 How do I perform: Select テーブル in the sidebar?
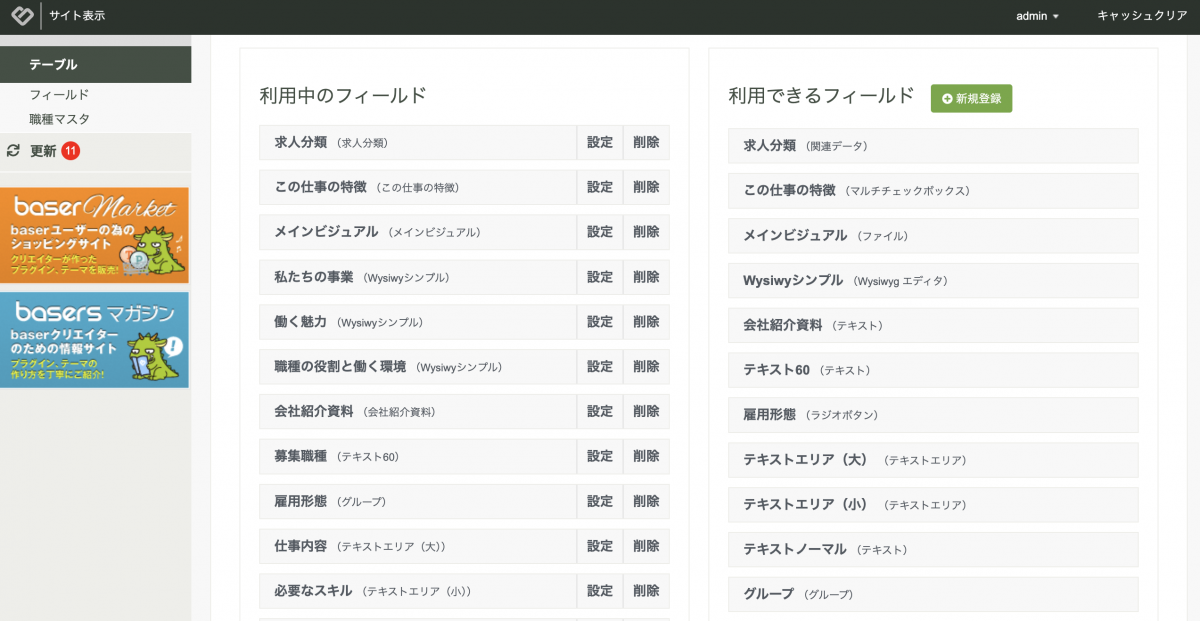coord(53,64)
